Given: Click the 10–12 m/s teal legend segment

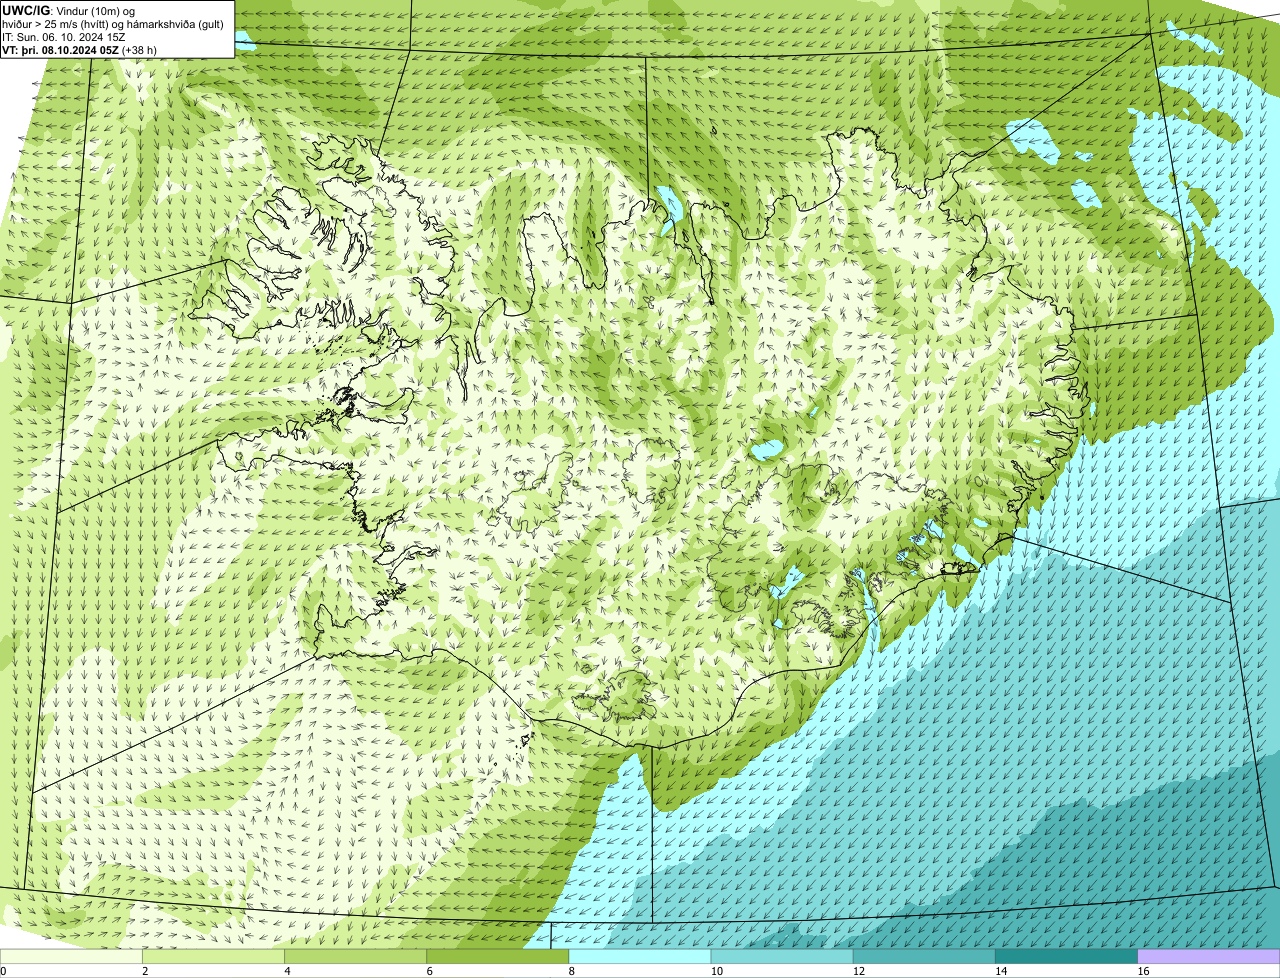Looking at the screenshot, I should coord(782,956).
